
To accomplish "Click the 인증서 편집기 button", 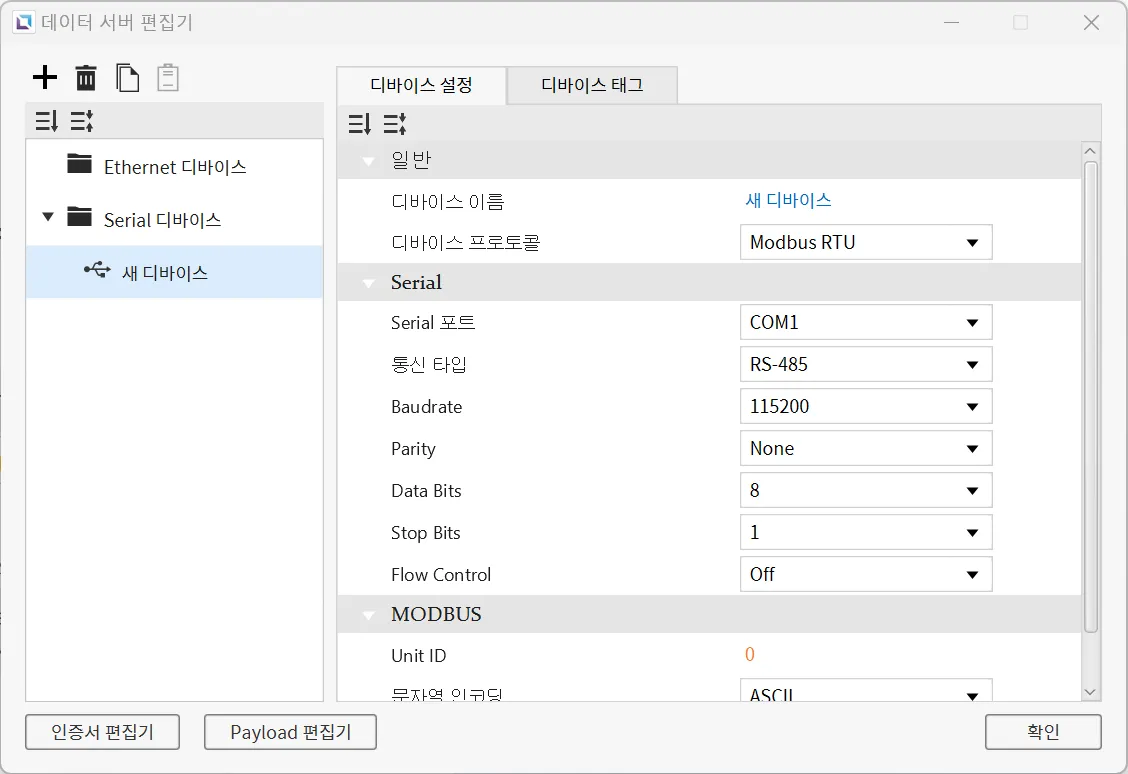I will pyautogui.click(x=103, y=732).
